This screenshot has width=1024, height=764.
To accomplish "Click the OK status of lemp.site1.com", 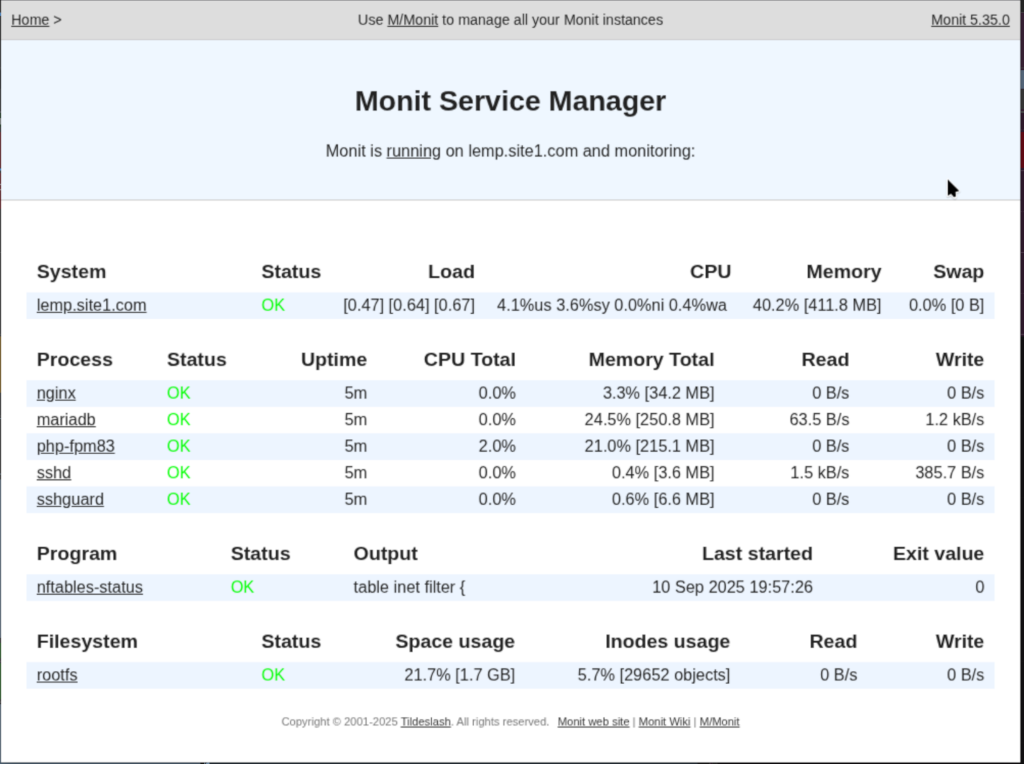I will [x=273, y=306].
